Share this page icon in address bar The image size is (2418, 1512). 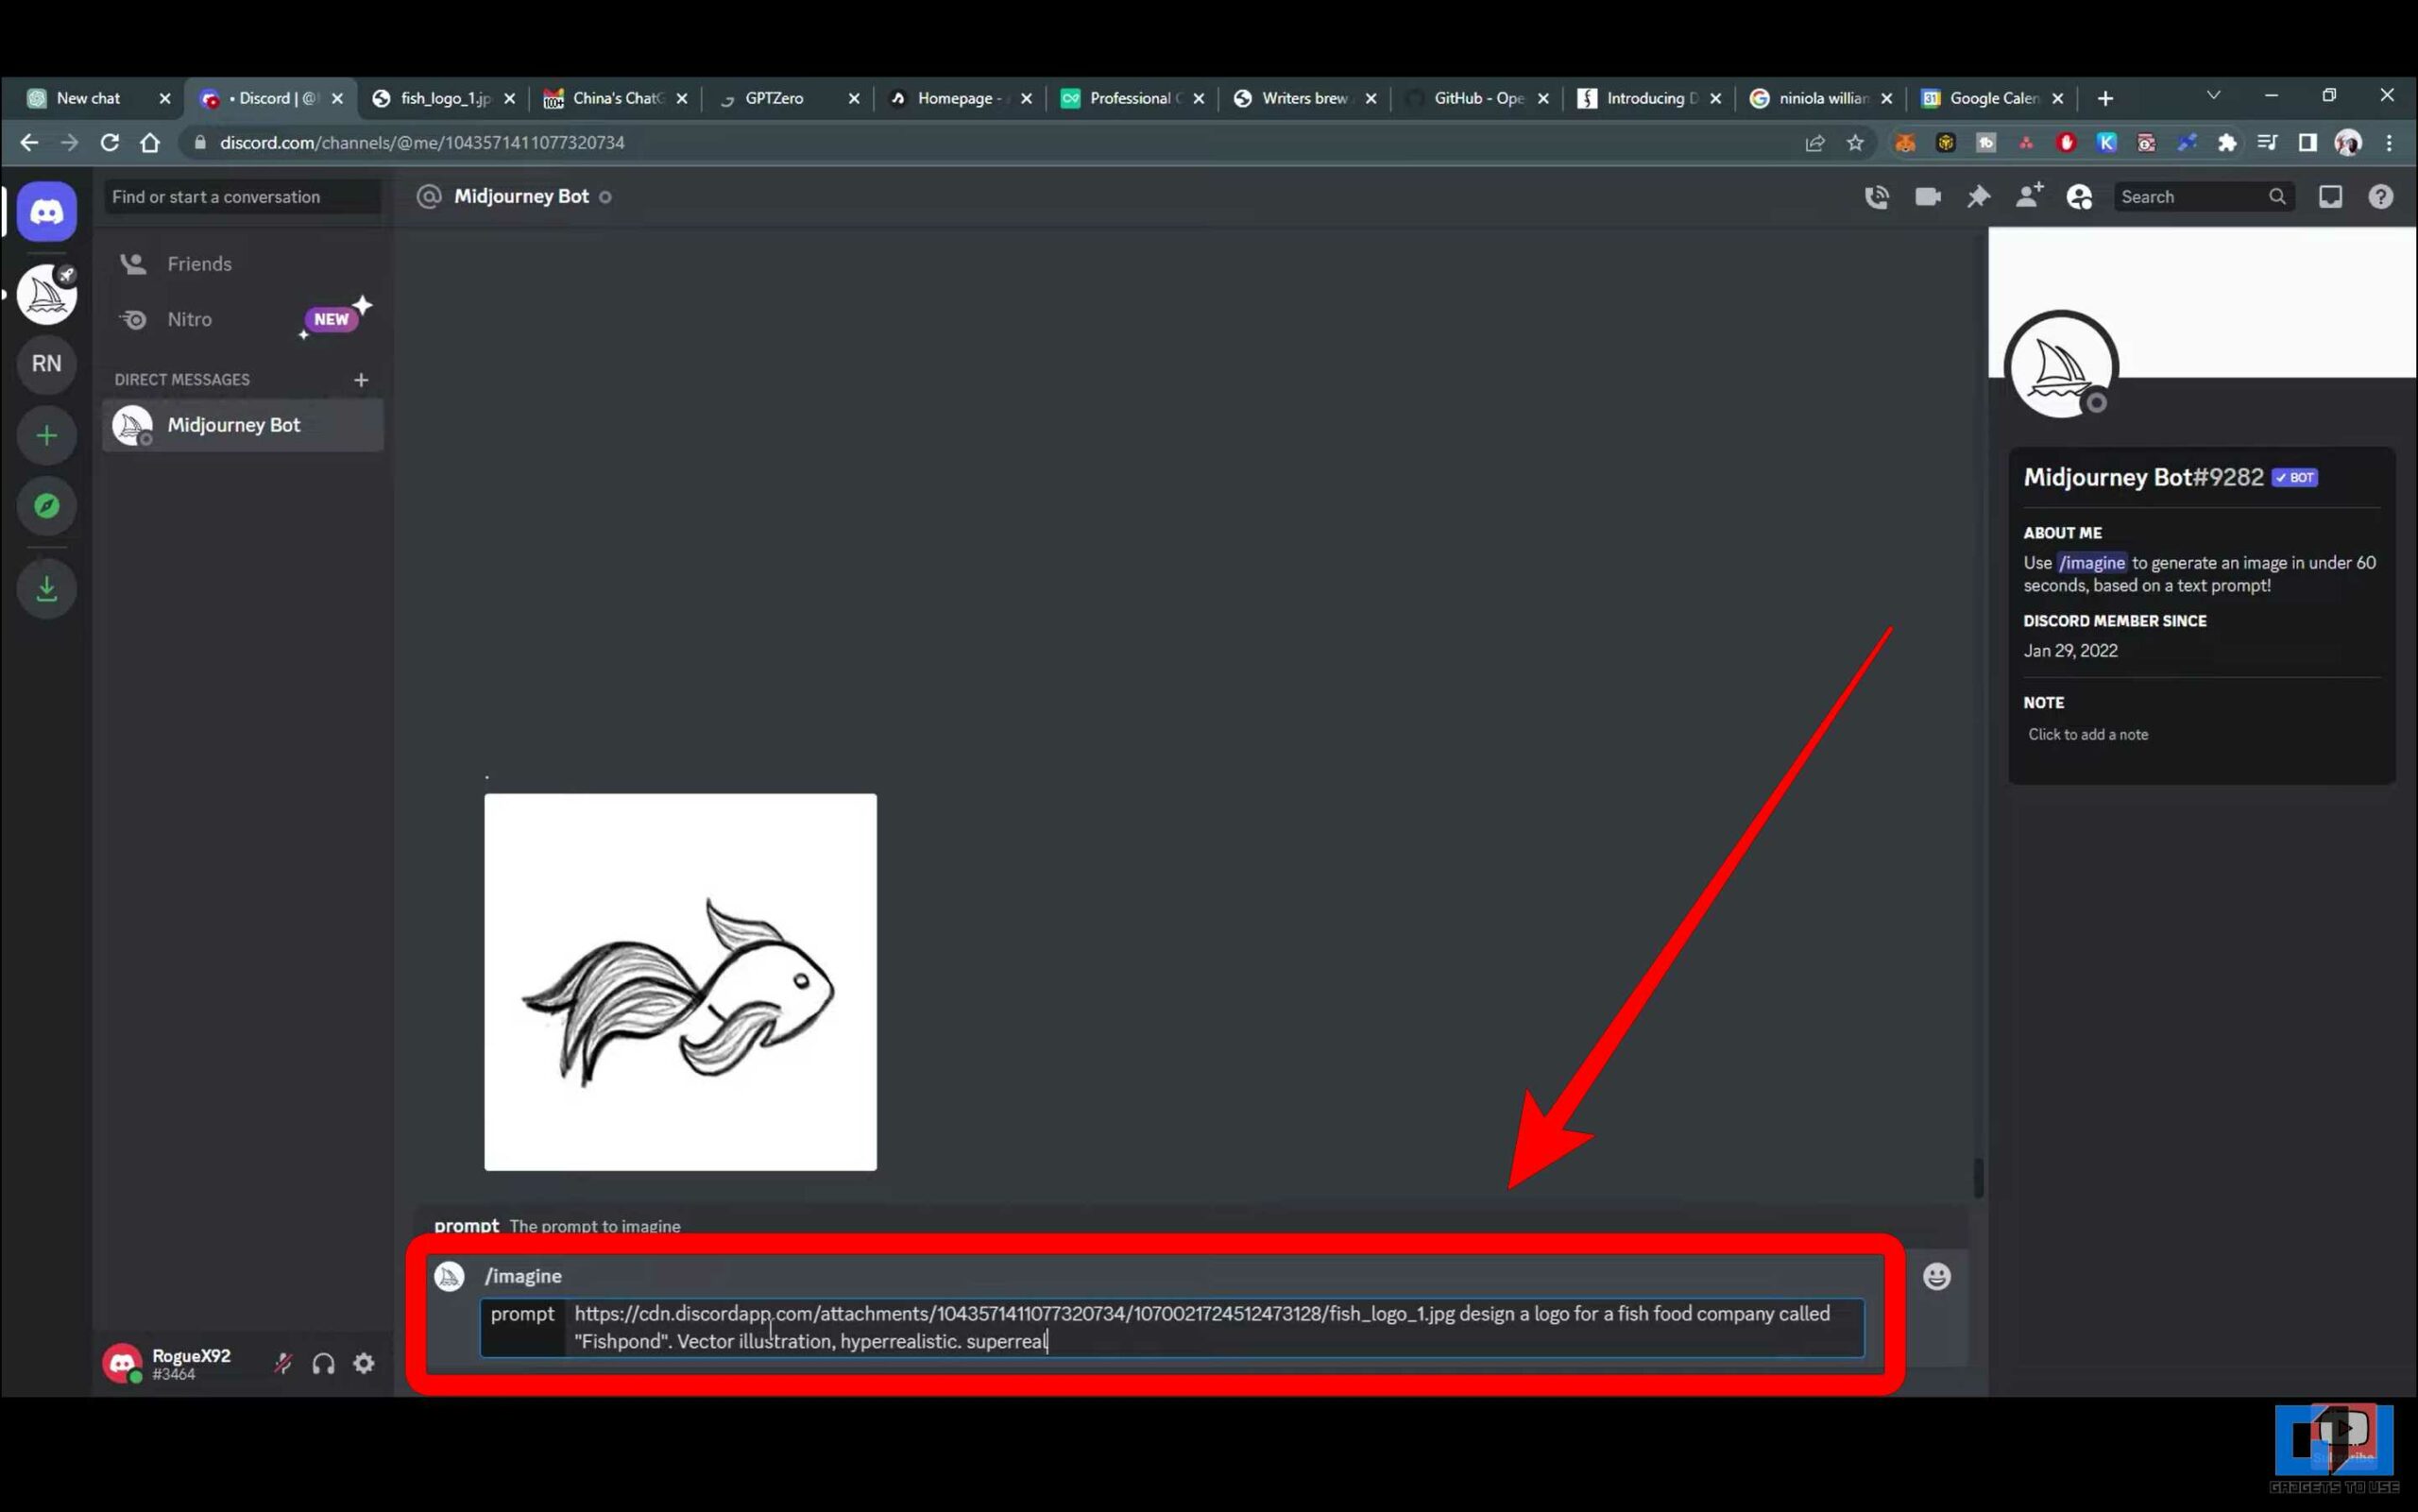coord(1815,143)
